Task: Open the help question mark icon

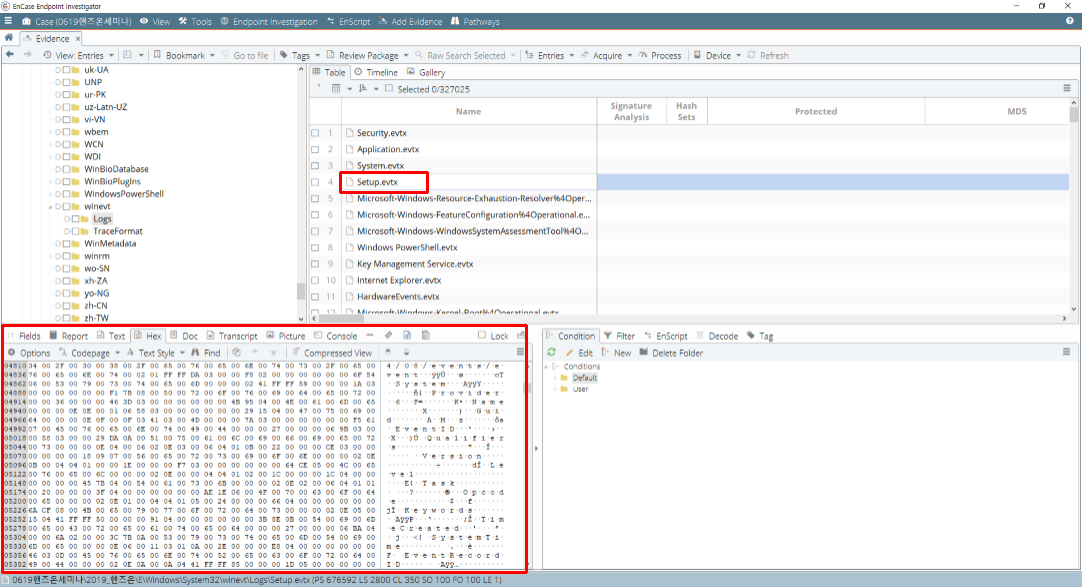Action: pyautogui.click(x=1070, y=21)
